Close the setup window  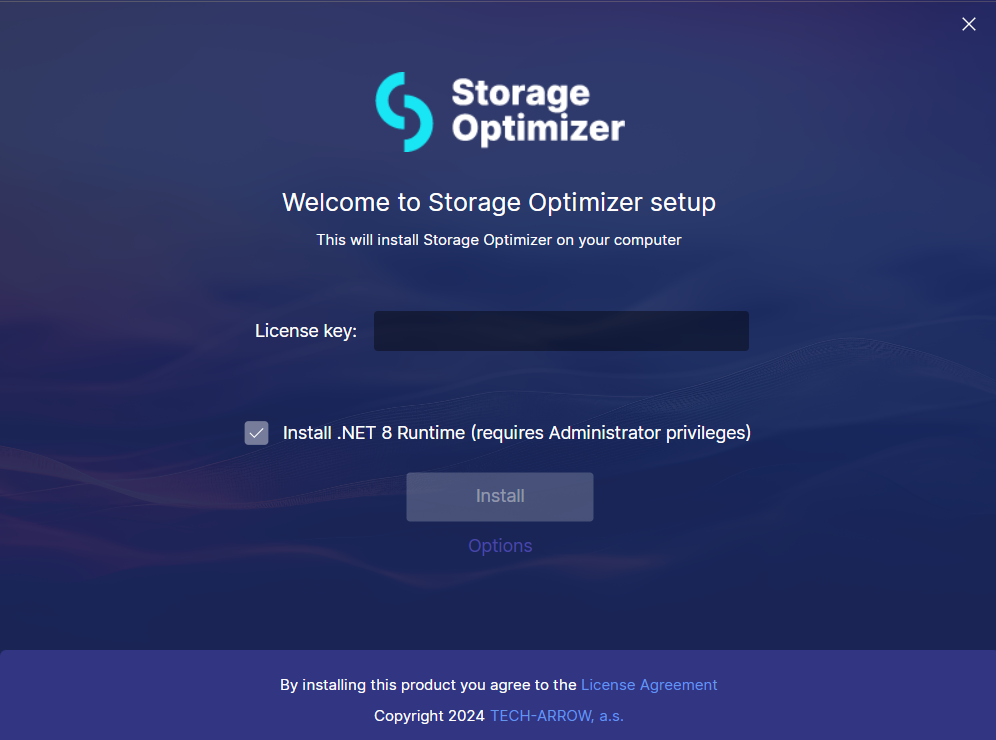[x=968, y=24]
